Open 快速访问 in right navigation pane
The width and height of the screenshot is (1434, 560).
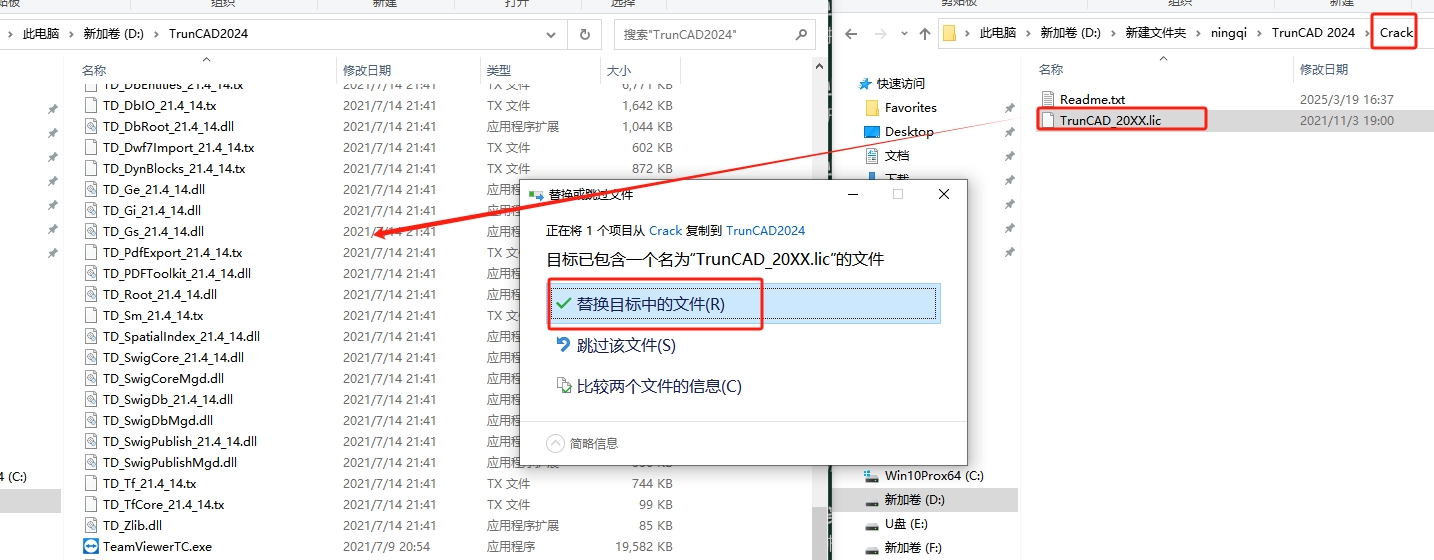pos(901,83)
